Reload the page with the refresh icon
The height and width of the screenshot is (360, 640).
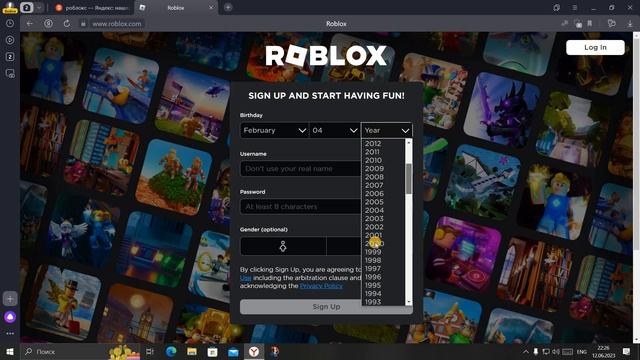tap(67, 24)
